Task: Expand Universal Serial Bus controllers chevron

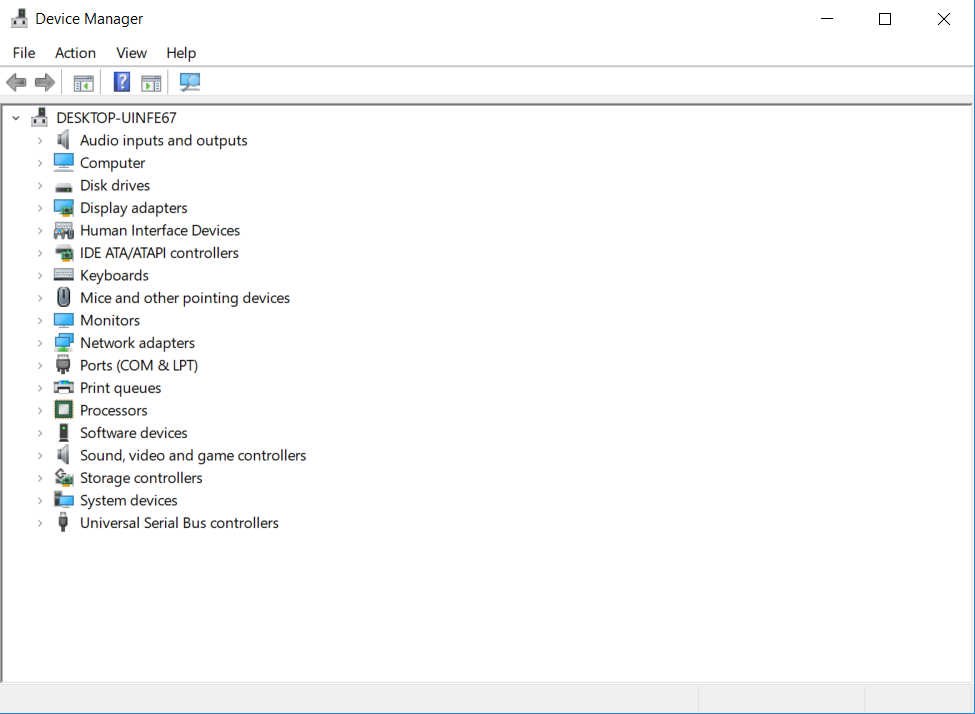Action: 40,523
